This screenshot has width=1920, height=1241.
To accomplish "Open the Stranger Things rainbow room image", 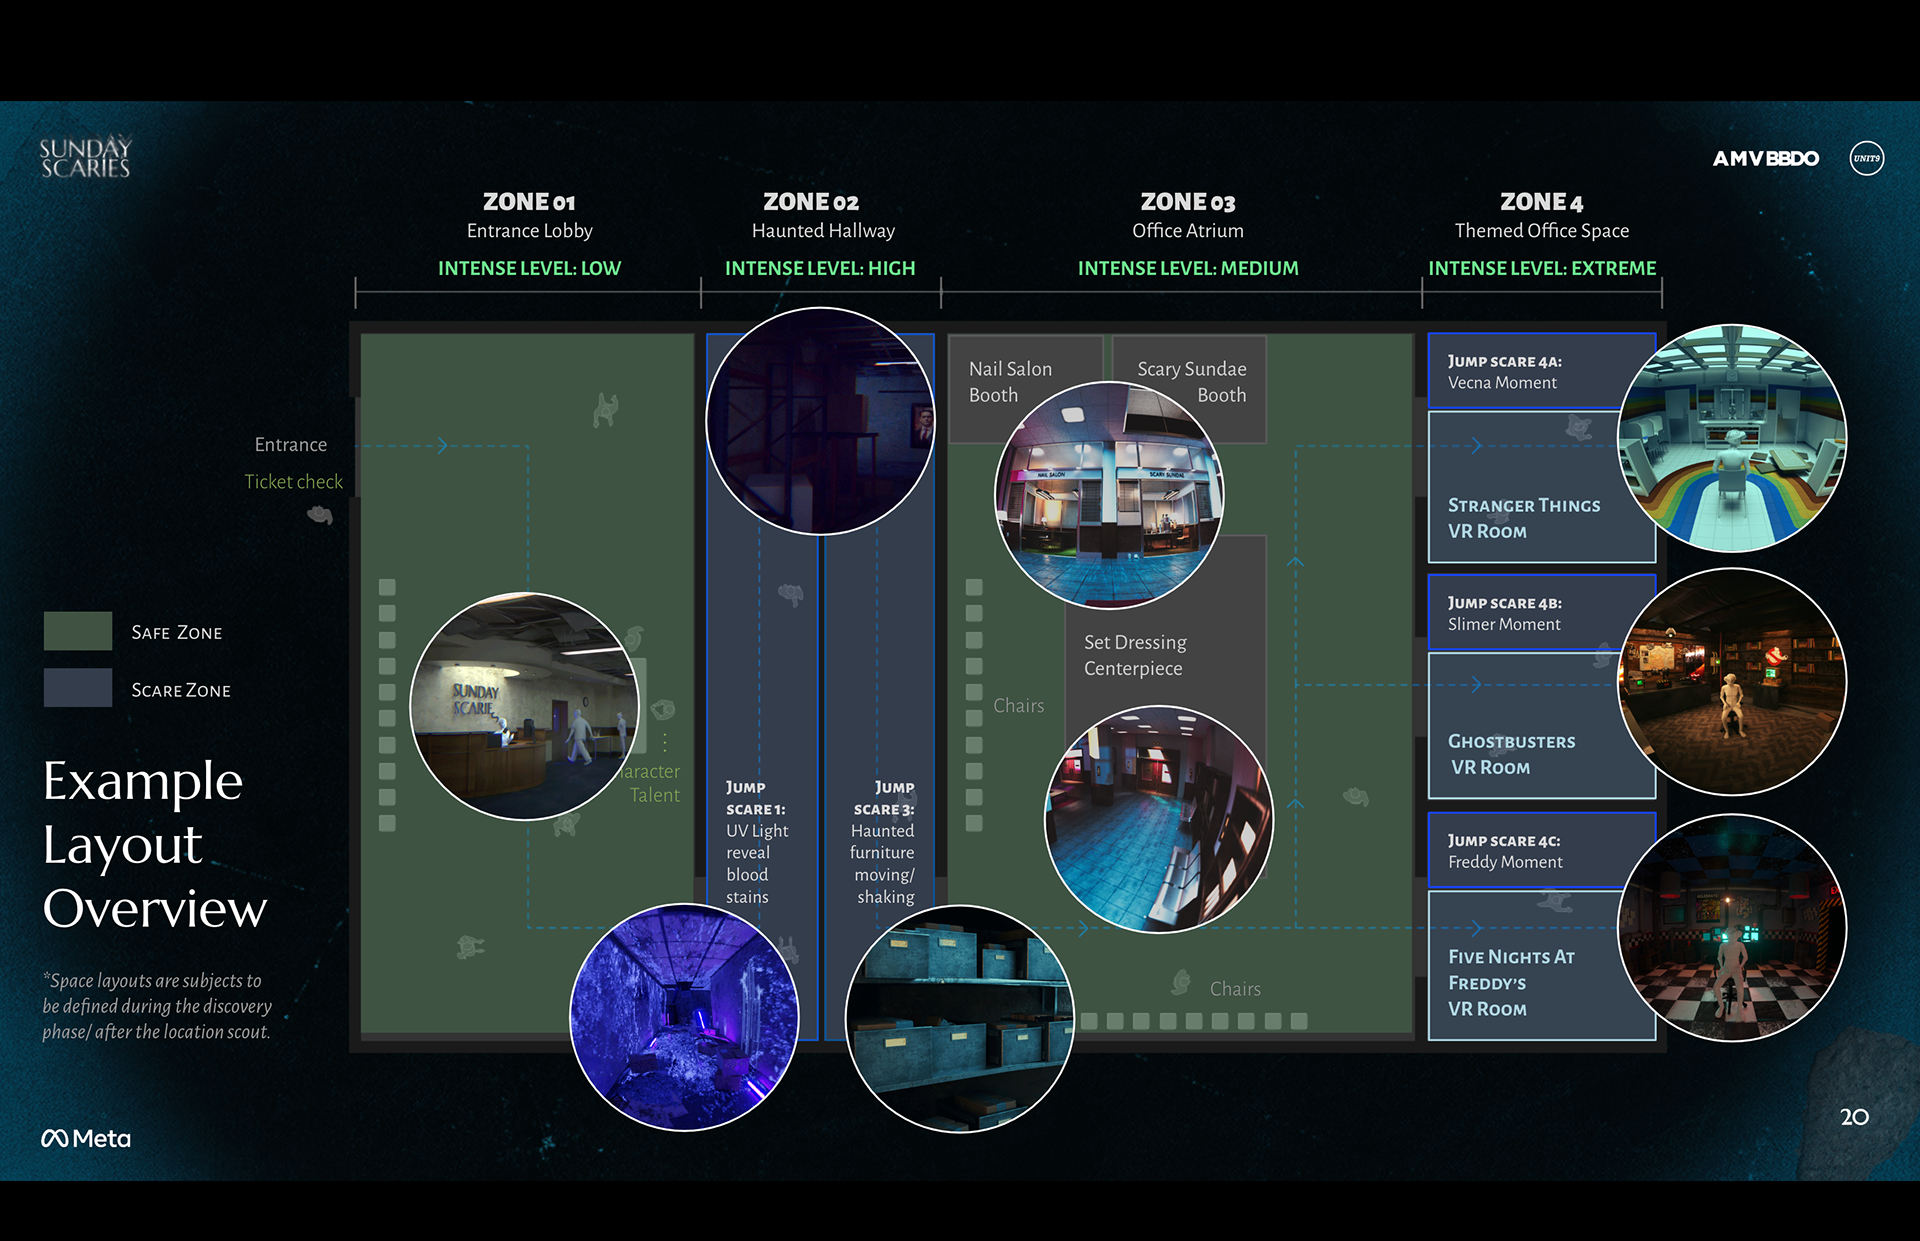I will point(1732,438).
